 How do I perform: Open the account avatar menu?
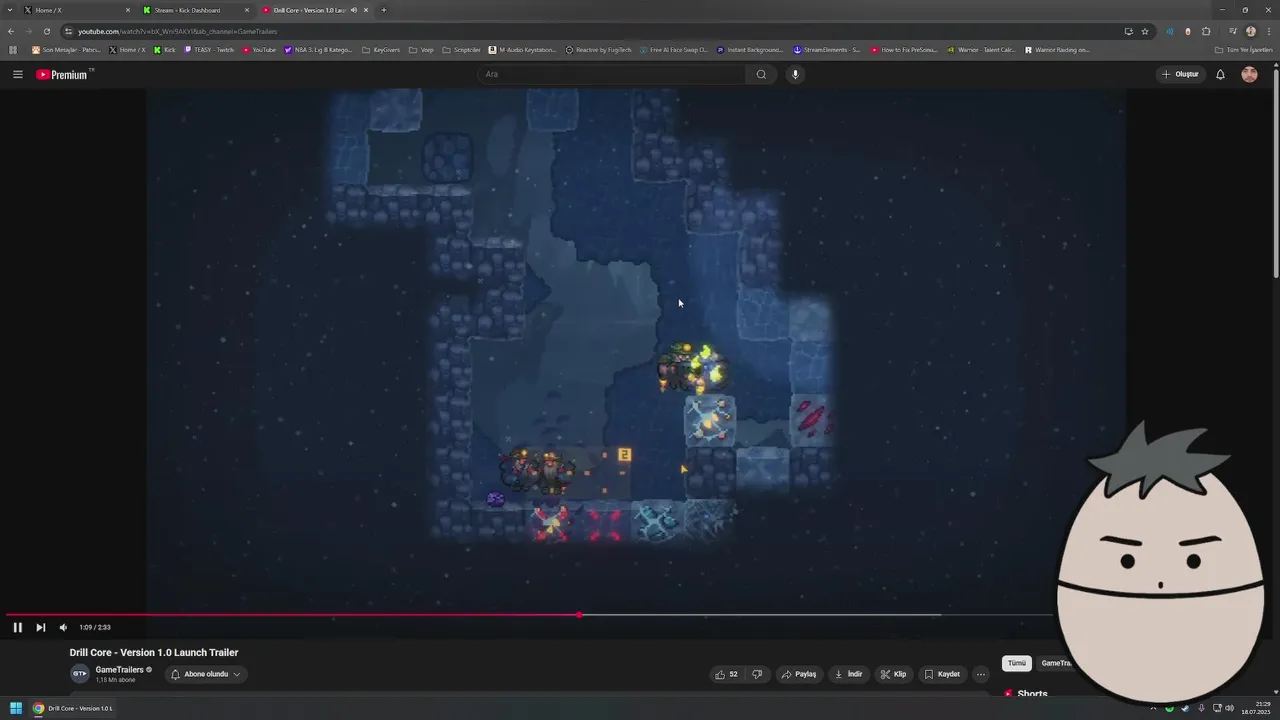coord(1249,74)
